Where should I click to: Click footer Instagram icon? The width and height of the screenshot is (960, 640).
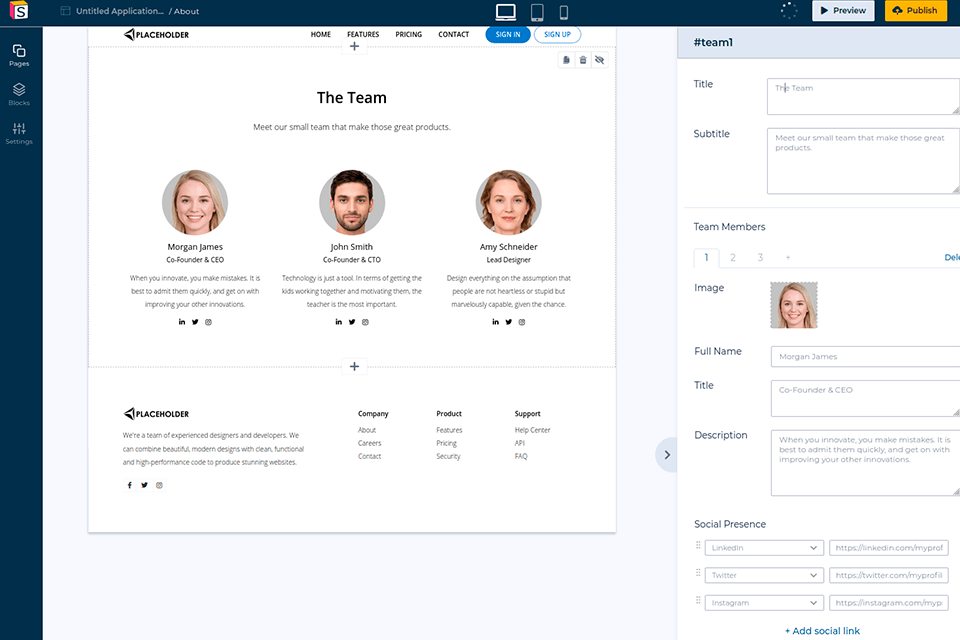coord(159,485)
